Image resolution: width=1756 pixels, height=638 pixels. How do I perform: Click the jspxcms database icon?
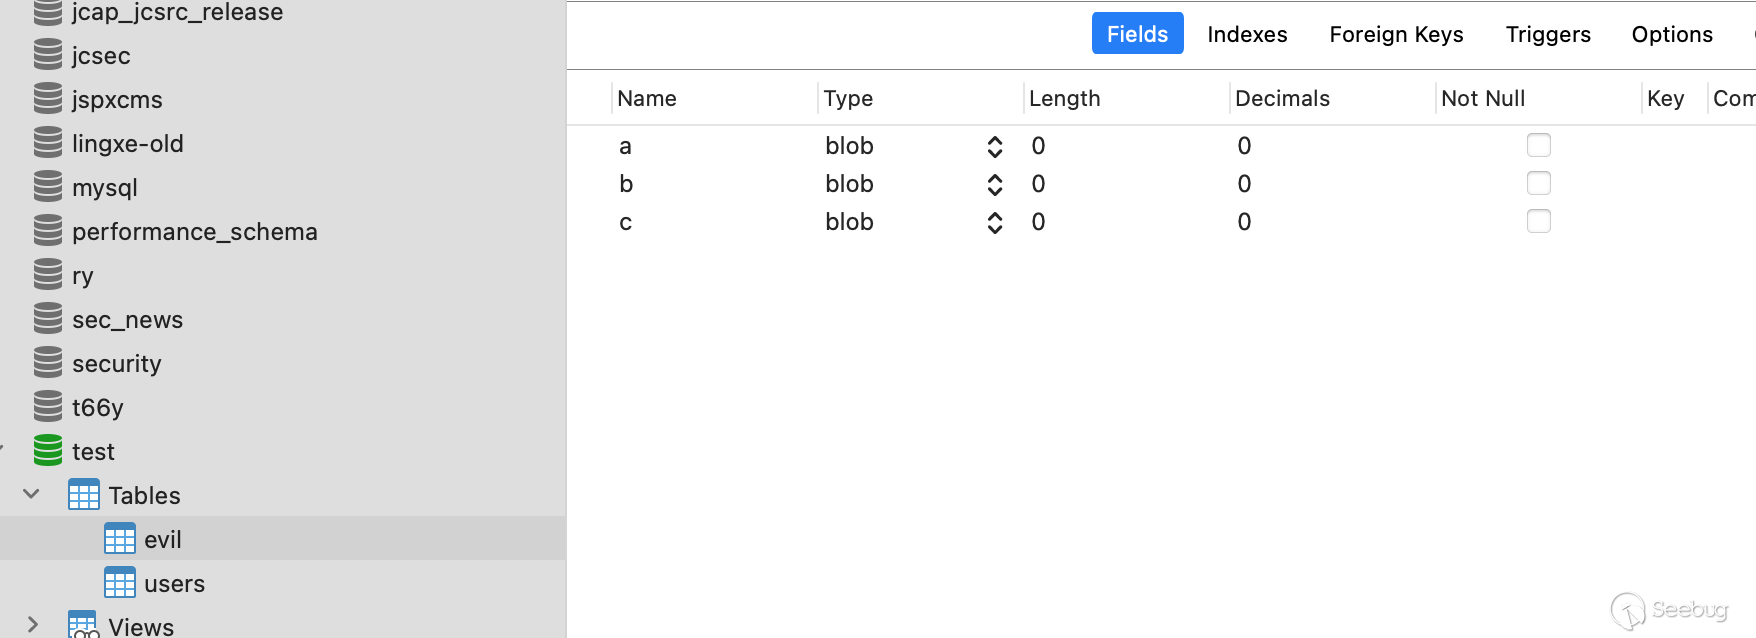point(48,99)
